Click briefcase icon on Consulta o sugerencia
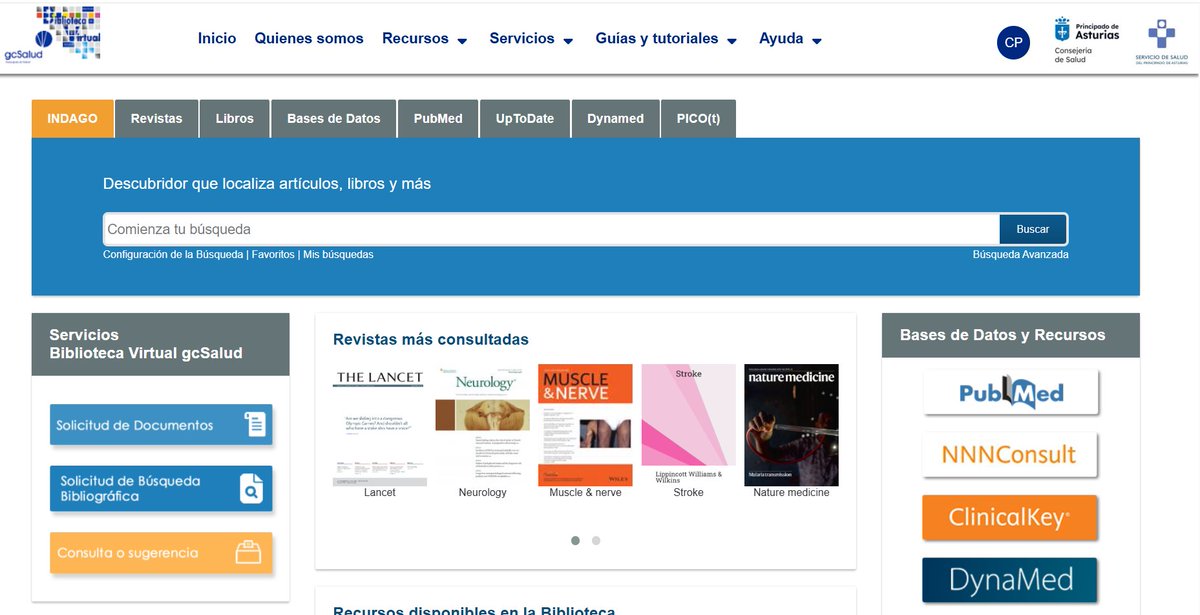1200x615 pixels. click(246, 553)
